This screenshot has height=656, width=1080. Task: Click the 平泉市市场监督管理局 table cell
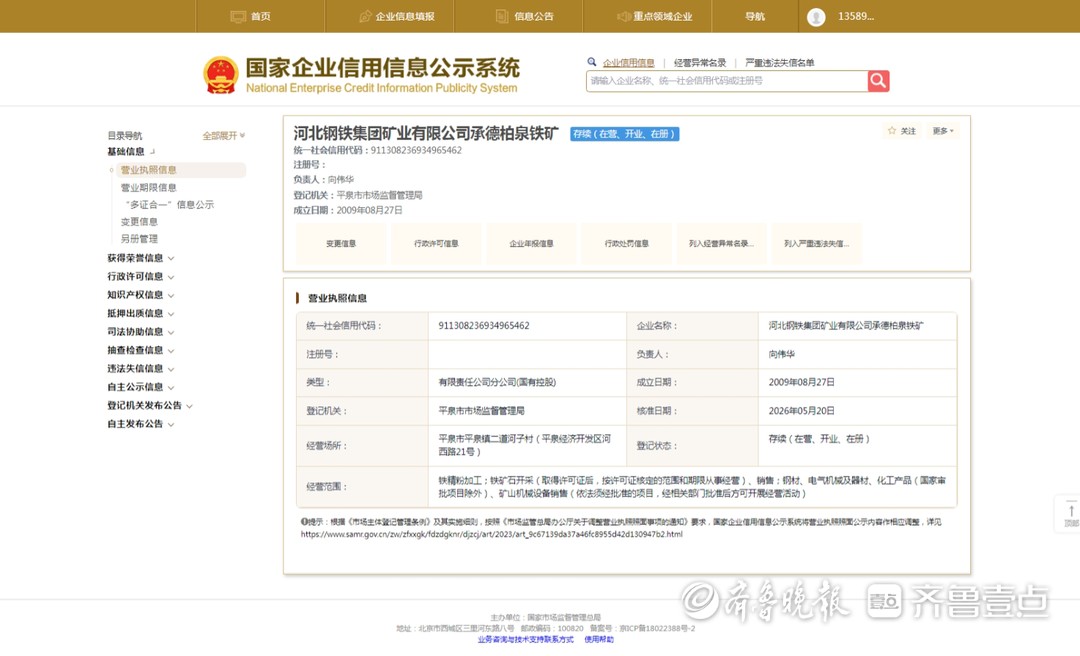(x=527, y=411)
